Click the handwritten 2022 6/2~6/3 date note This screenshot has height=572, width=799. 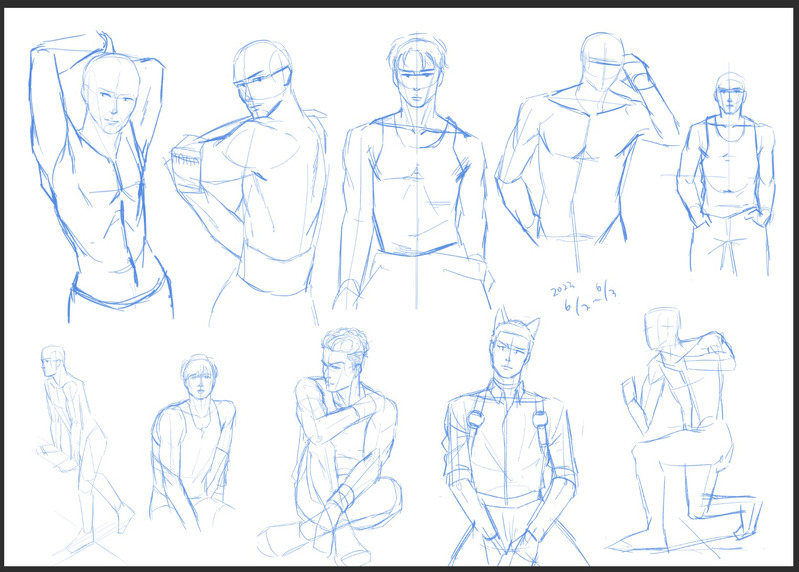tap(584, 297)
